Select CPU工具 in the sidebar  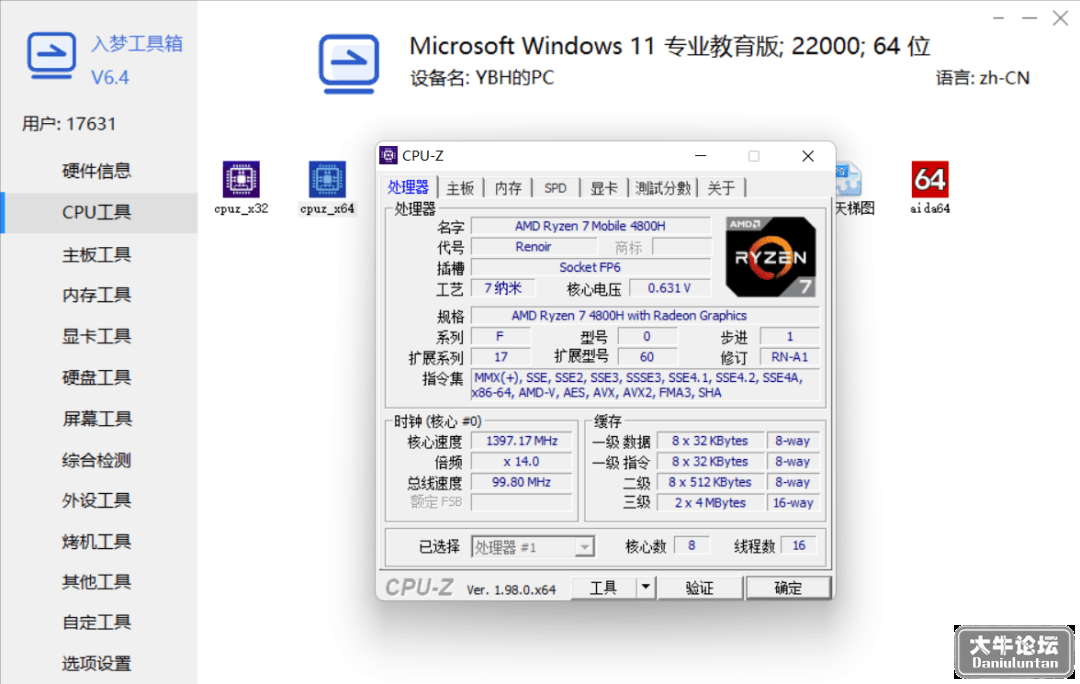[x=96, y=212]
